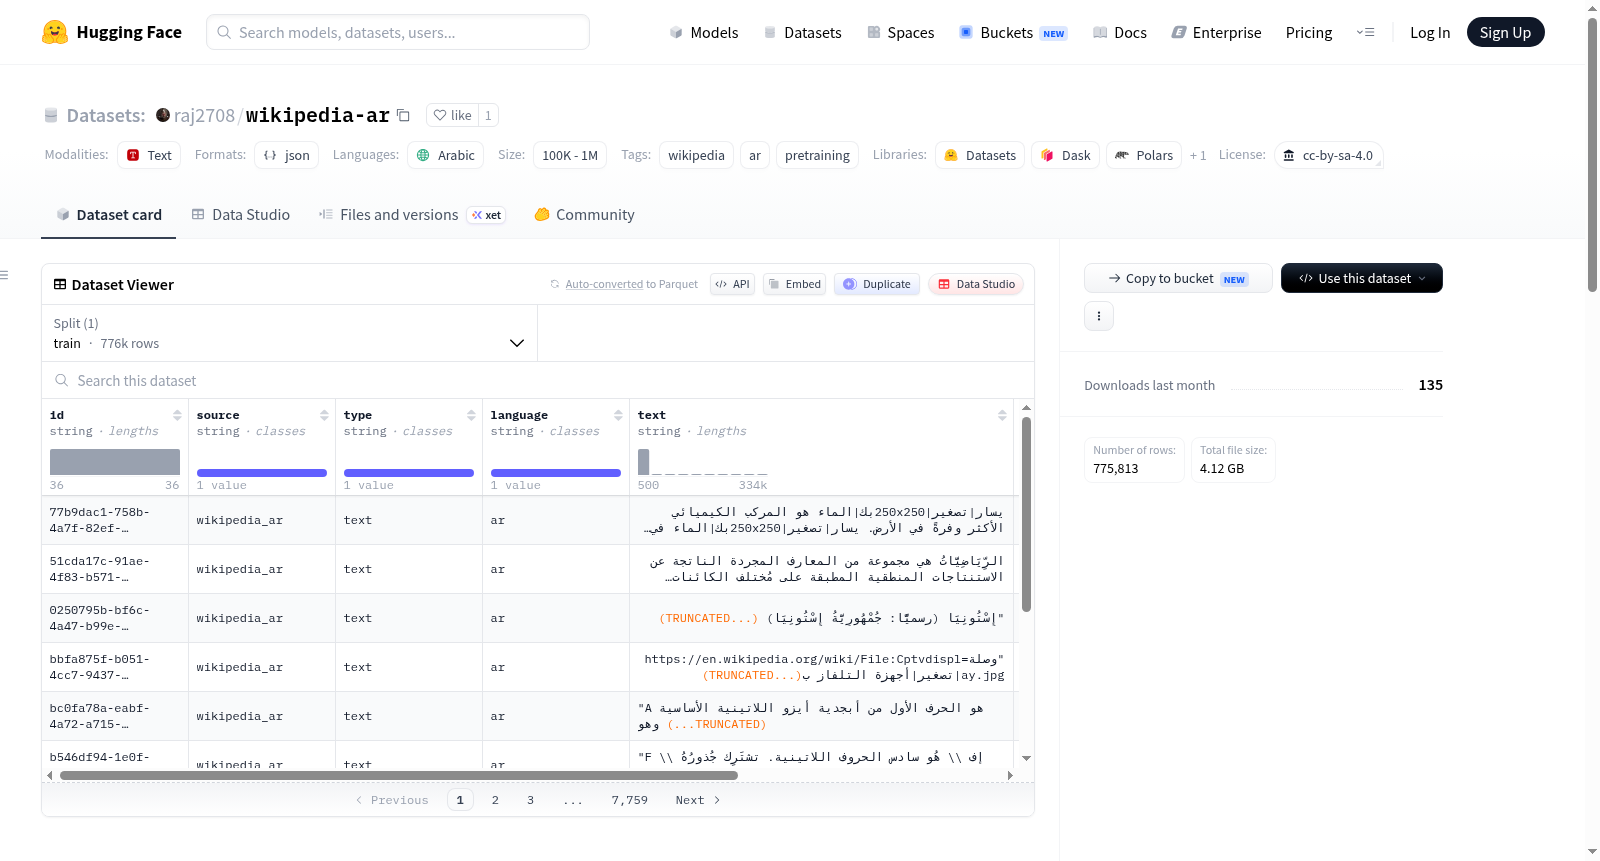Viewport: 1600px width, 861px height.
Task: Click Datasets: breadcrumb link
Action: [x=106, y=115]
